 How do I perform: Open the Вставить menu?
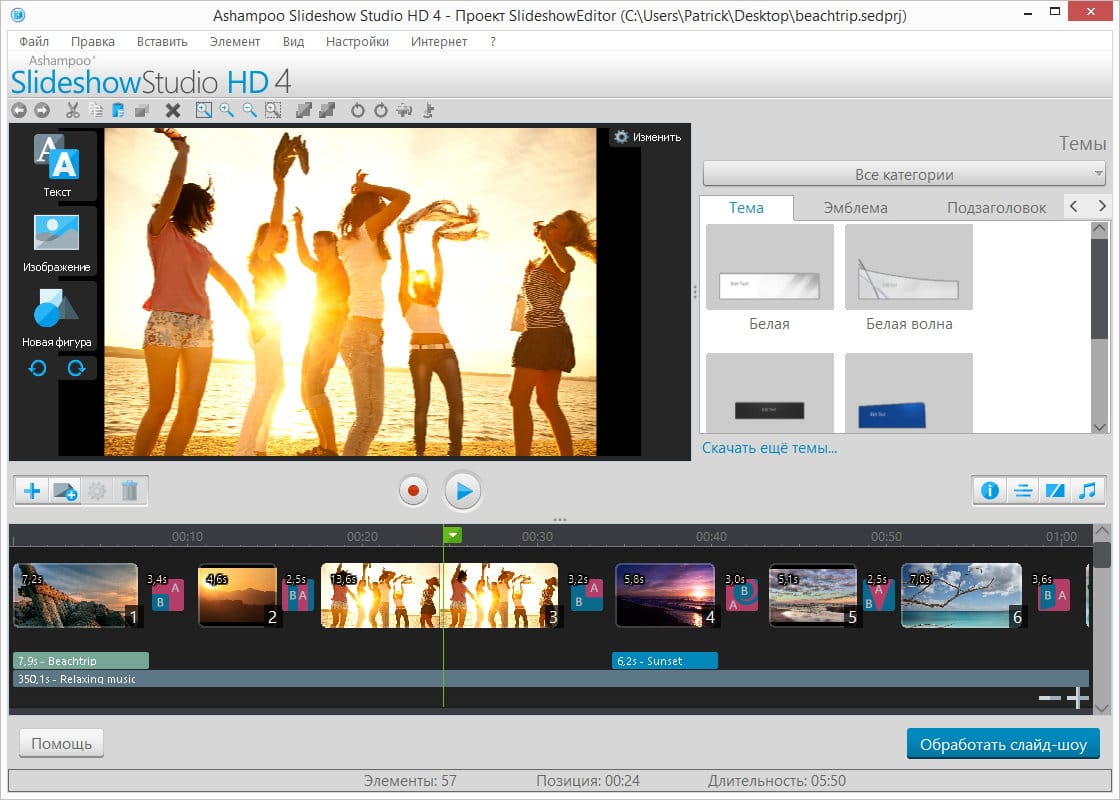(162, 41)
